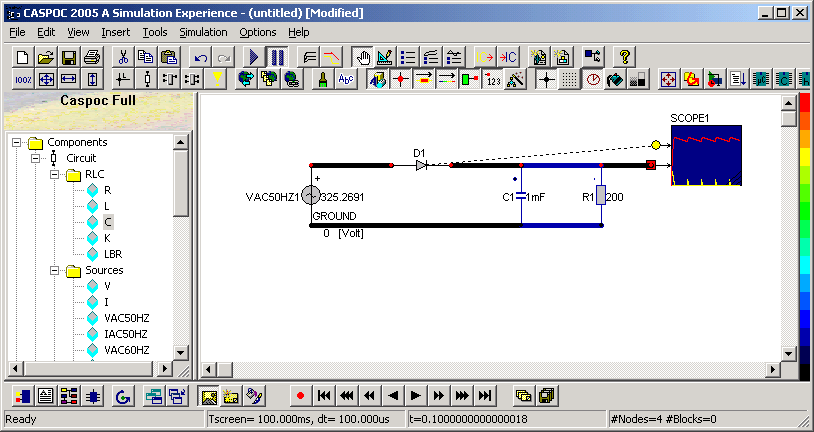Toggle the dotted grid display button
Viewport: 814px width, 432px height.
coord(569,79)
